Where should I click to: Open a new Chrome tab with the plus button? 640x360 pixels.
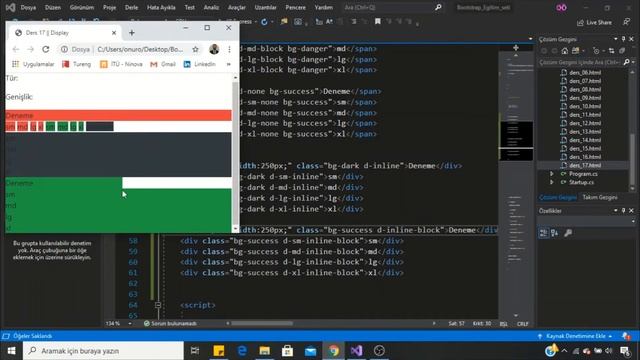click(131, 33)
